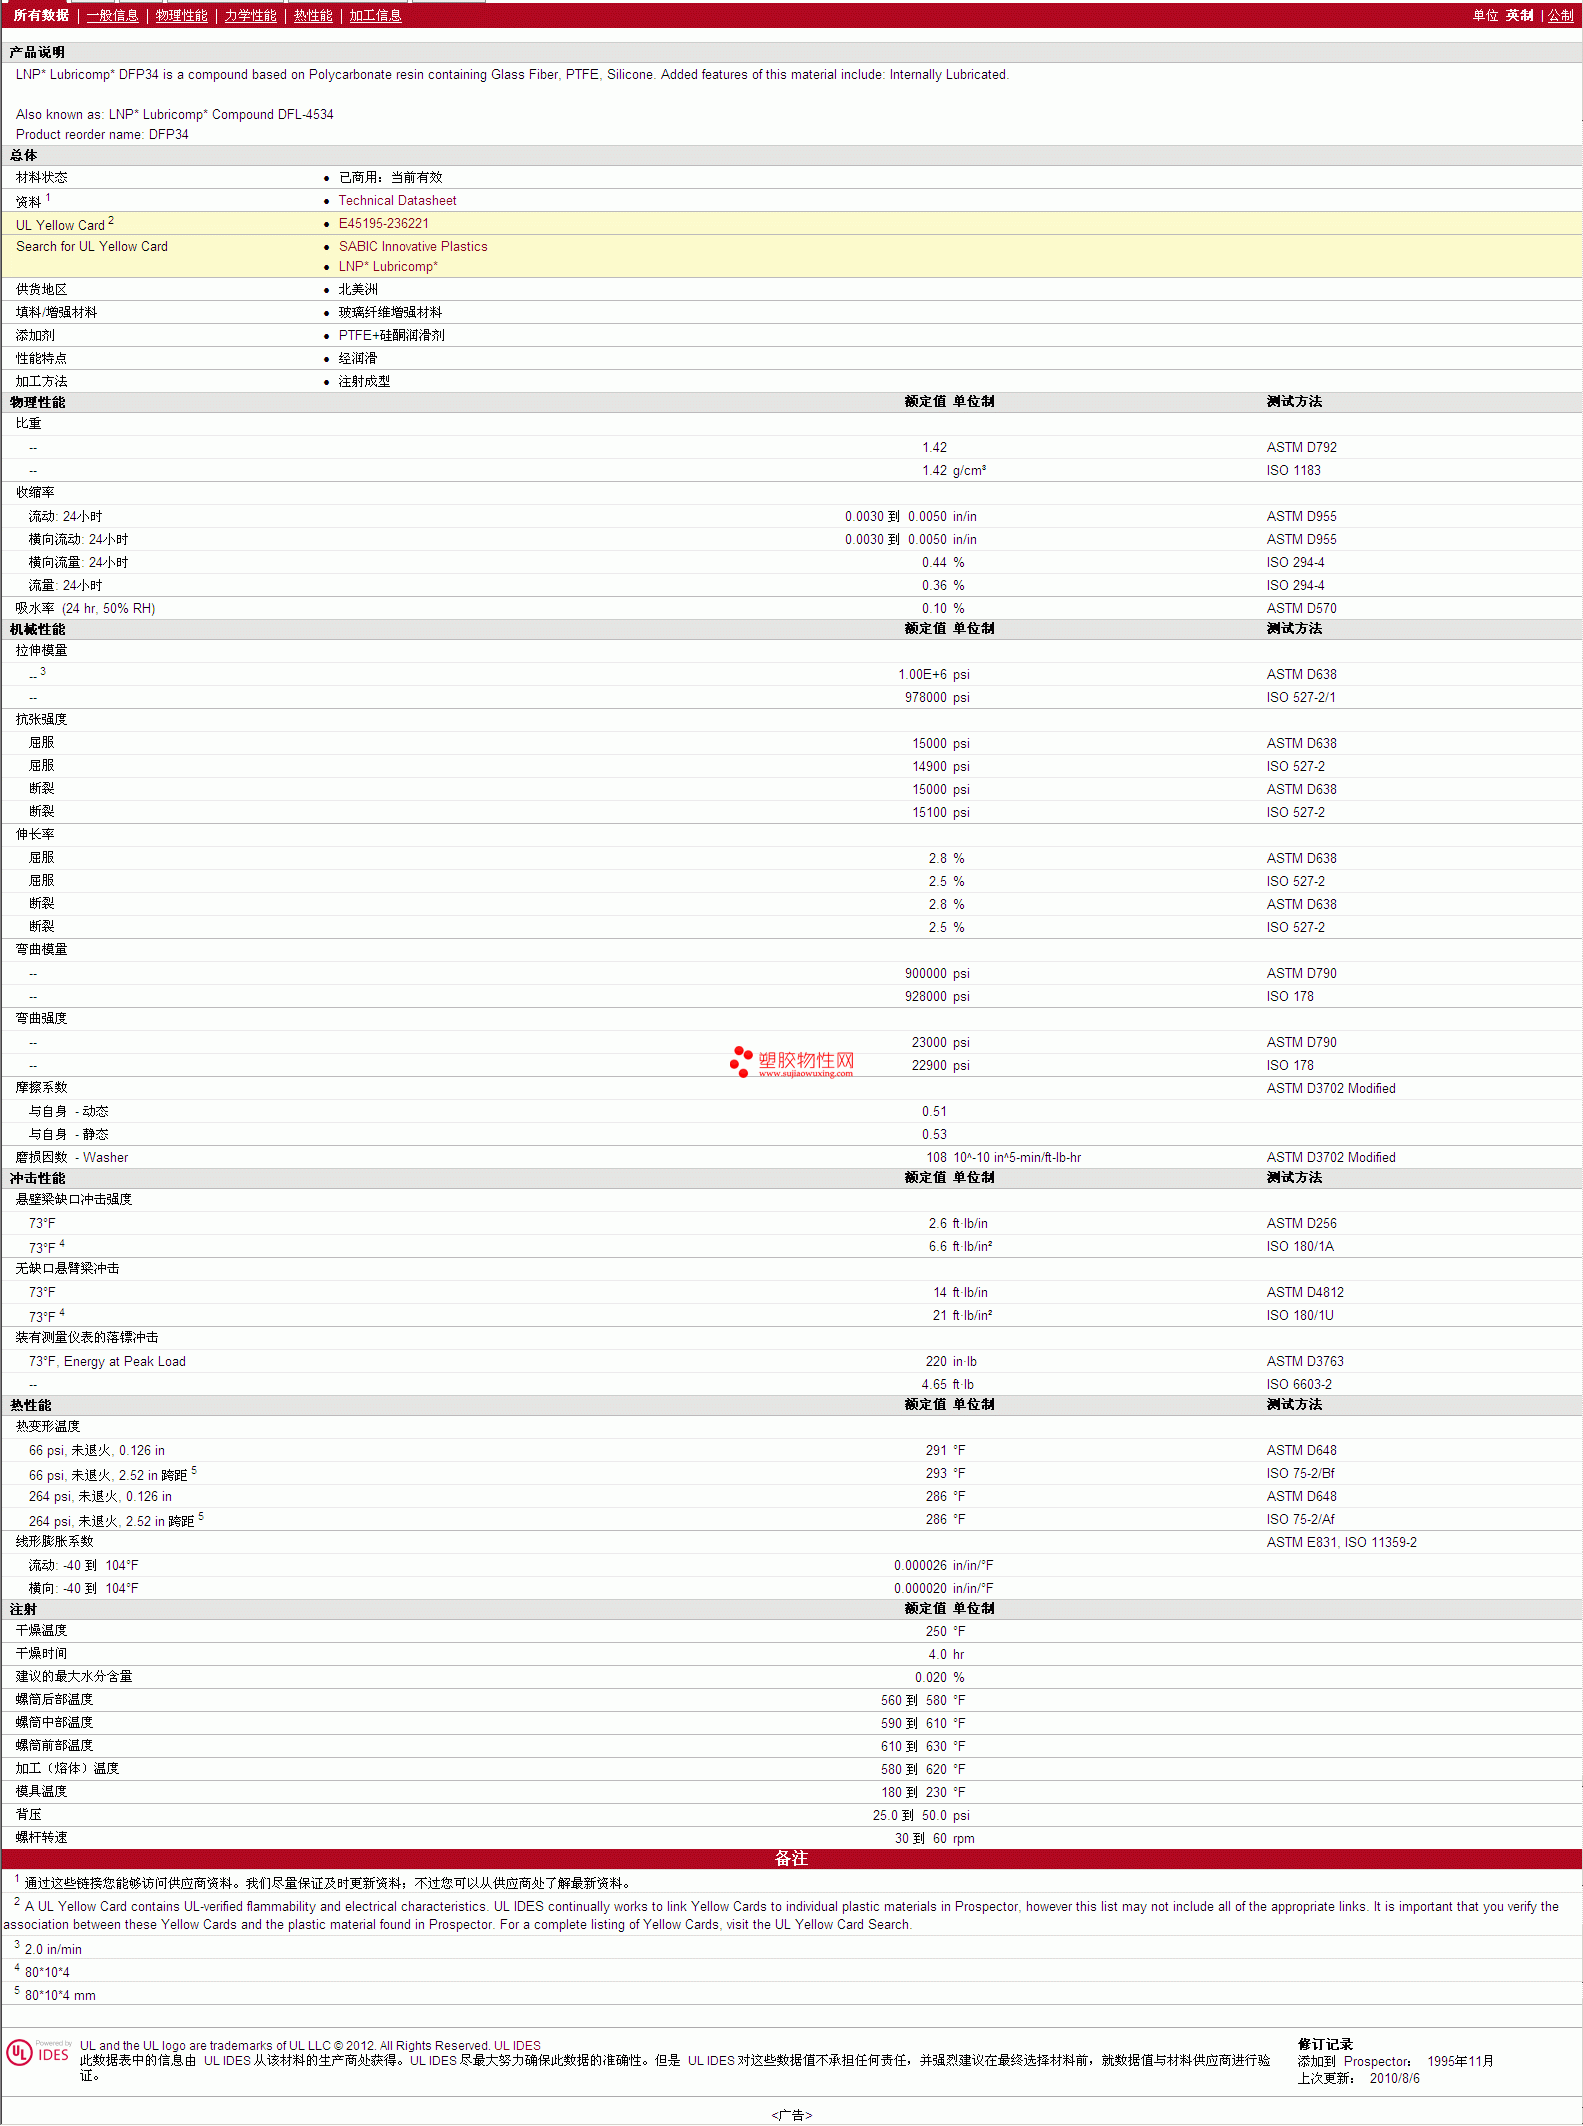Click footnote 3 text 2.0 in/min
The width and height of the screenshot is (1583, 2126).
click(53, 1949)
